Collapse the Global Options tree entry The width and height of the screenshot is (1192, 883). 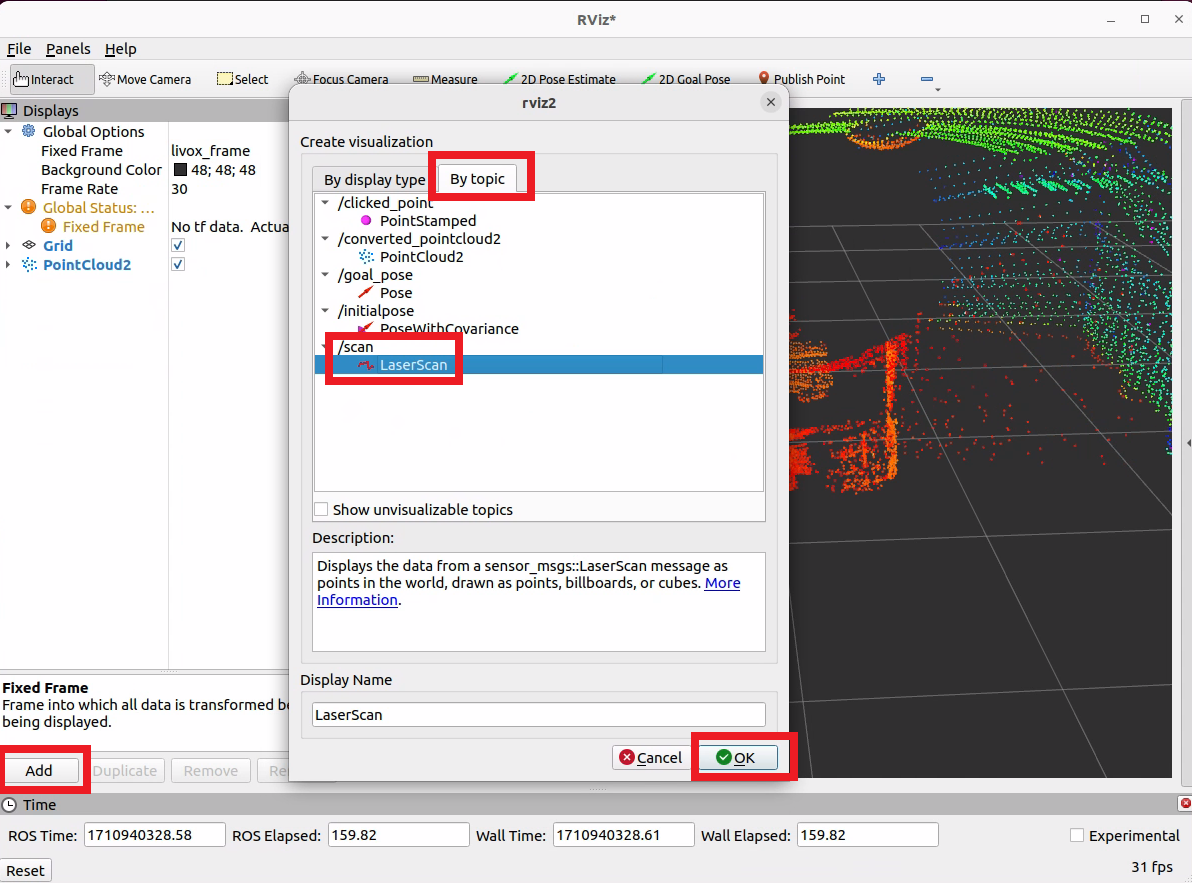tap(10, 131)
